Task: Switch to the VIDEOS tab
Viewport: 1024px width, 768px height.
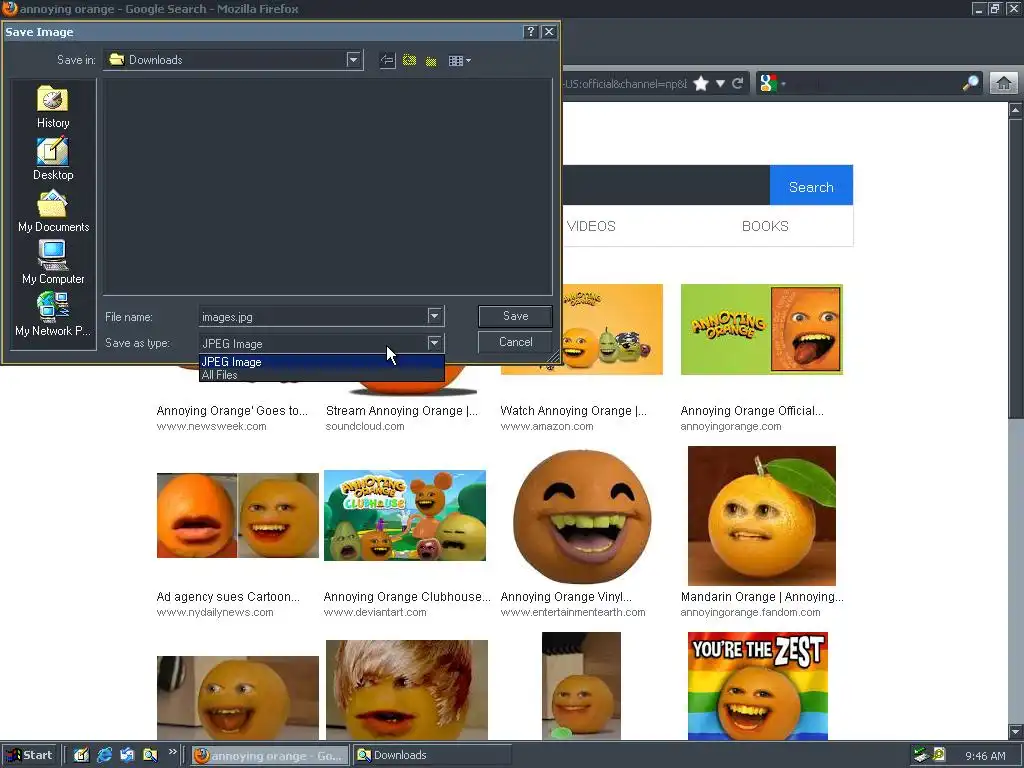Action: pyautogui.click(x=591, y=226)
